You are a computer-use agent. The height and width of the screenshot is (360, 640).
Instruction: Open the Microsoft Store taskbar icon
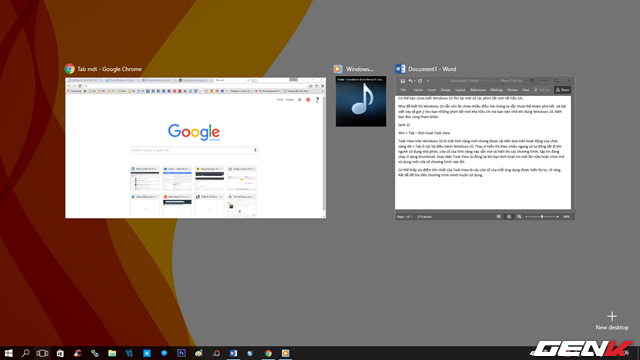tap(60, 353)
